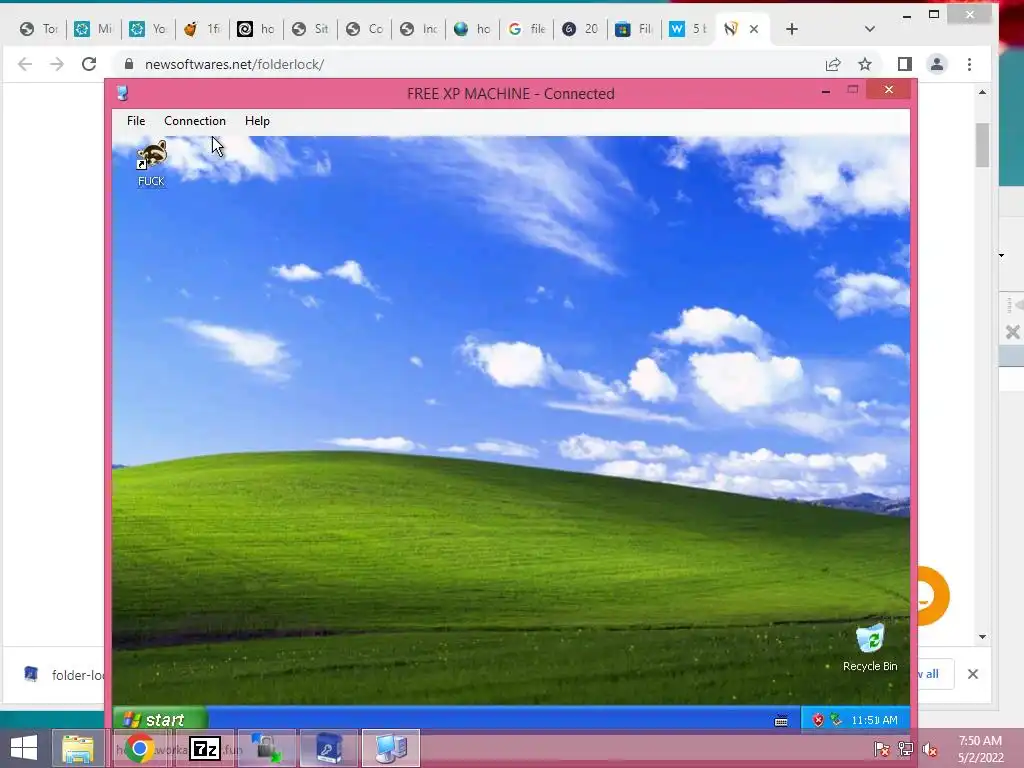Bookmark this page with the star icon
Viewport: 1024px width, 768px height.
tap(865, 64)
